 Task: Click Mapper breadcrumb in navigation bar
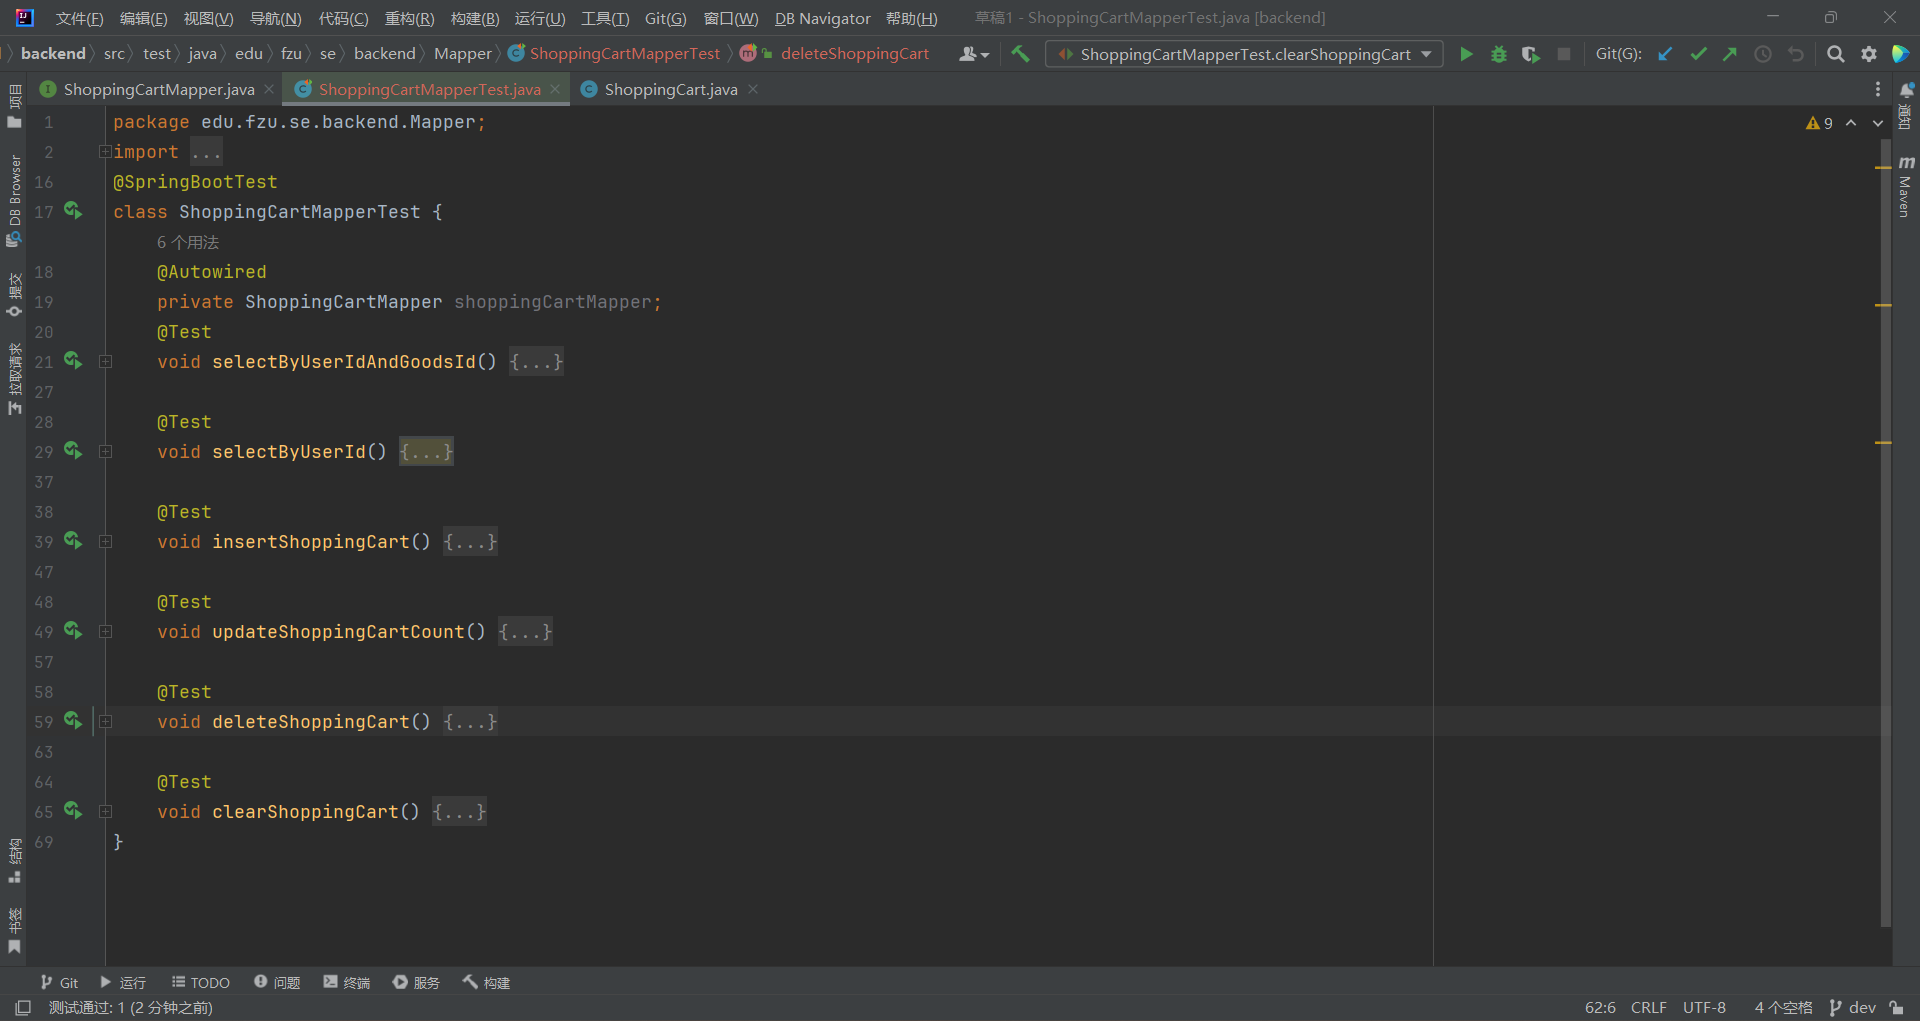coord(462,54)
